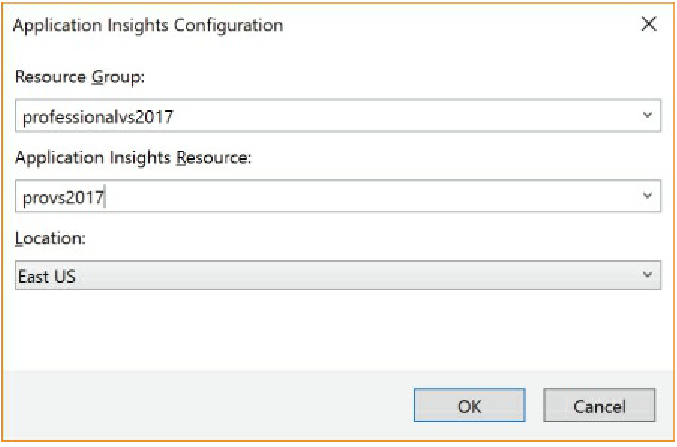Click empty space inside Resource Group field
This screenshot has height=447, width=677.
tap(400, 117)
